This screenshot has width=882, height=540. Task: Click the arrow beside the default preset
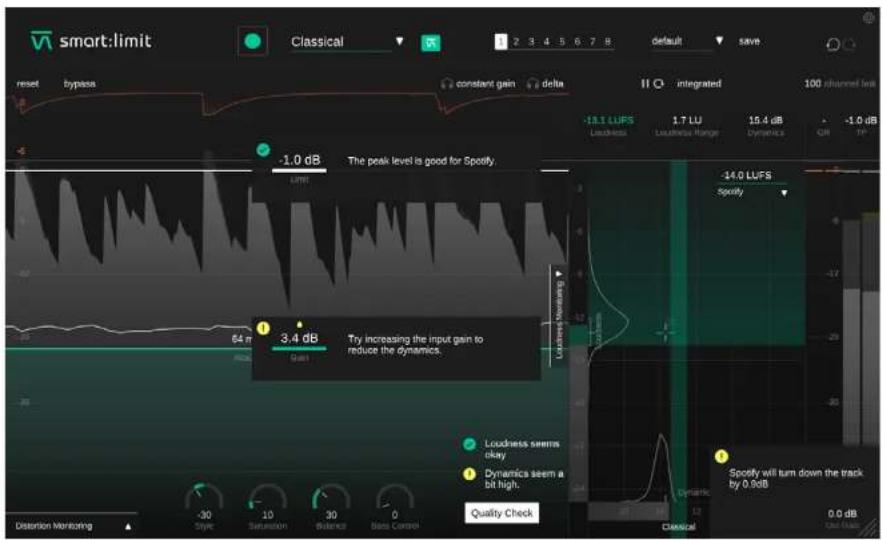click(x=719, y=40)
